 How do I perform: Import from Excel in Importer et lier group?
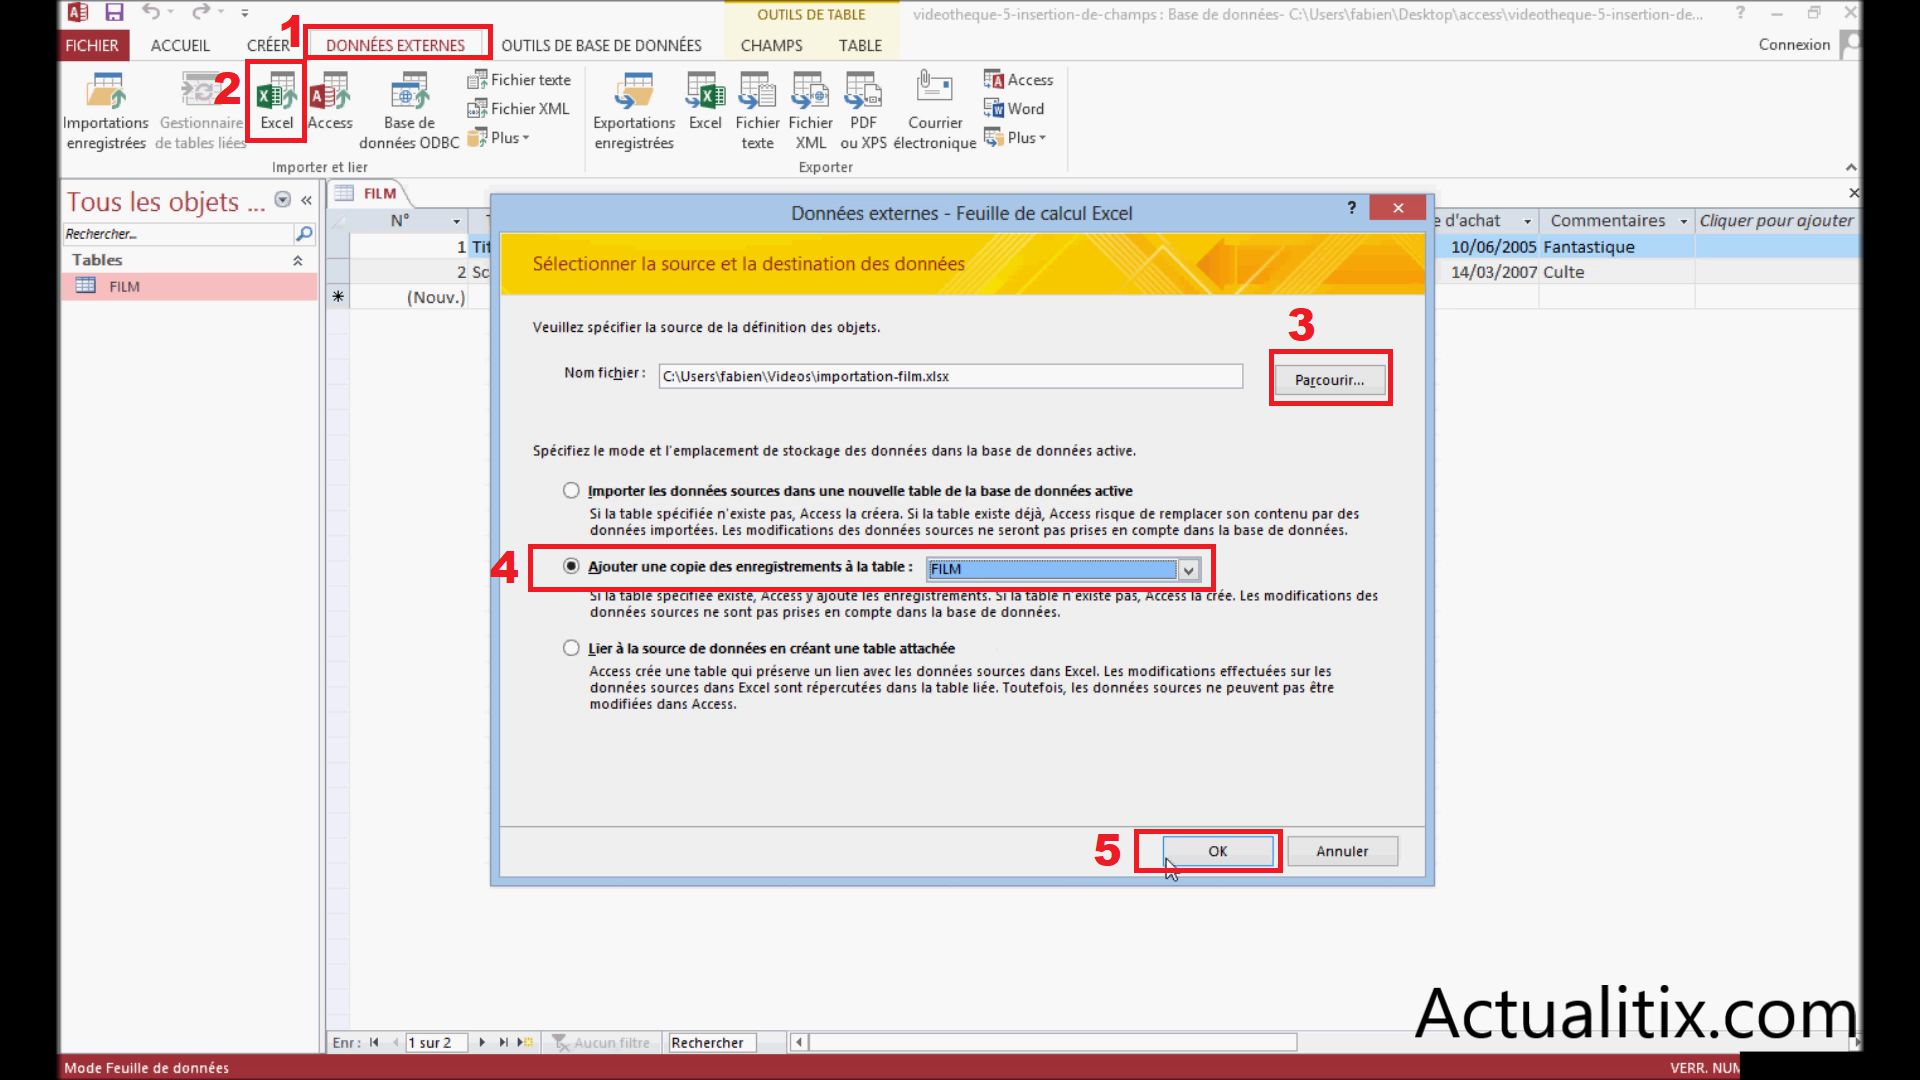click(276, 101)
